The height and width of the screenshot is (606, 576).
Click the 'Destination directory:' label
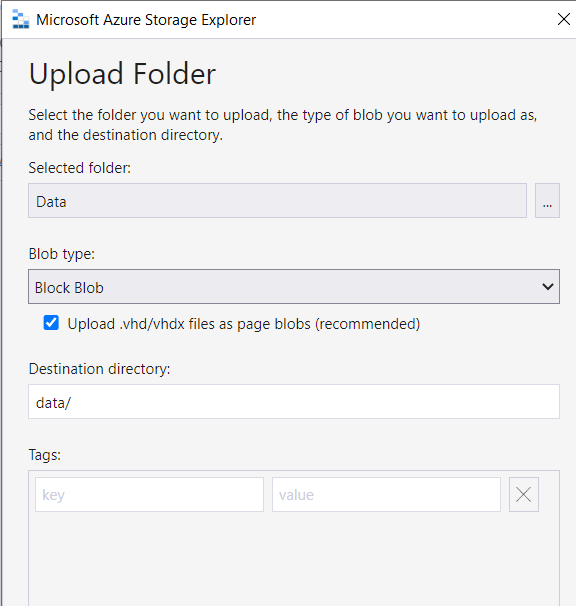tap(99, 369)
